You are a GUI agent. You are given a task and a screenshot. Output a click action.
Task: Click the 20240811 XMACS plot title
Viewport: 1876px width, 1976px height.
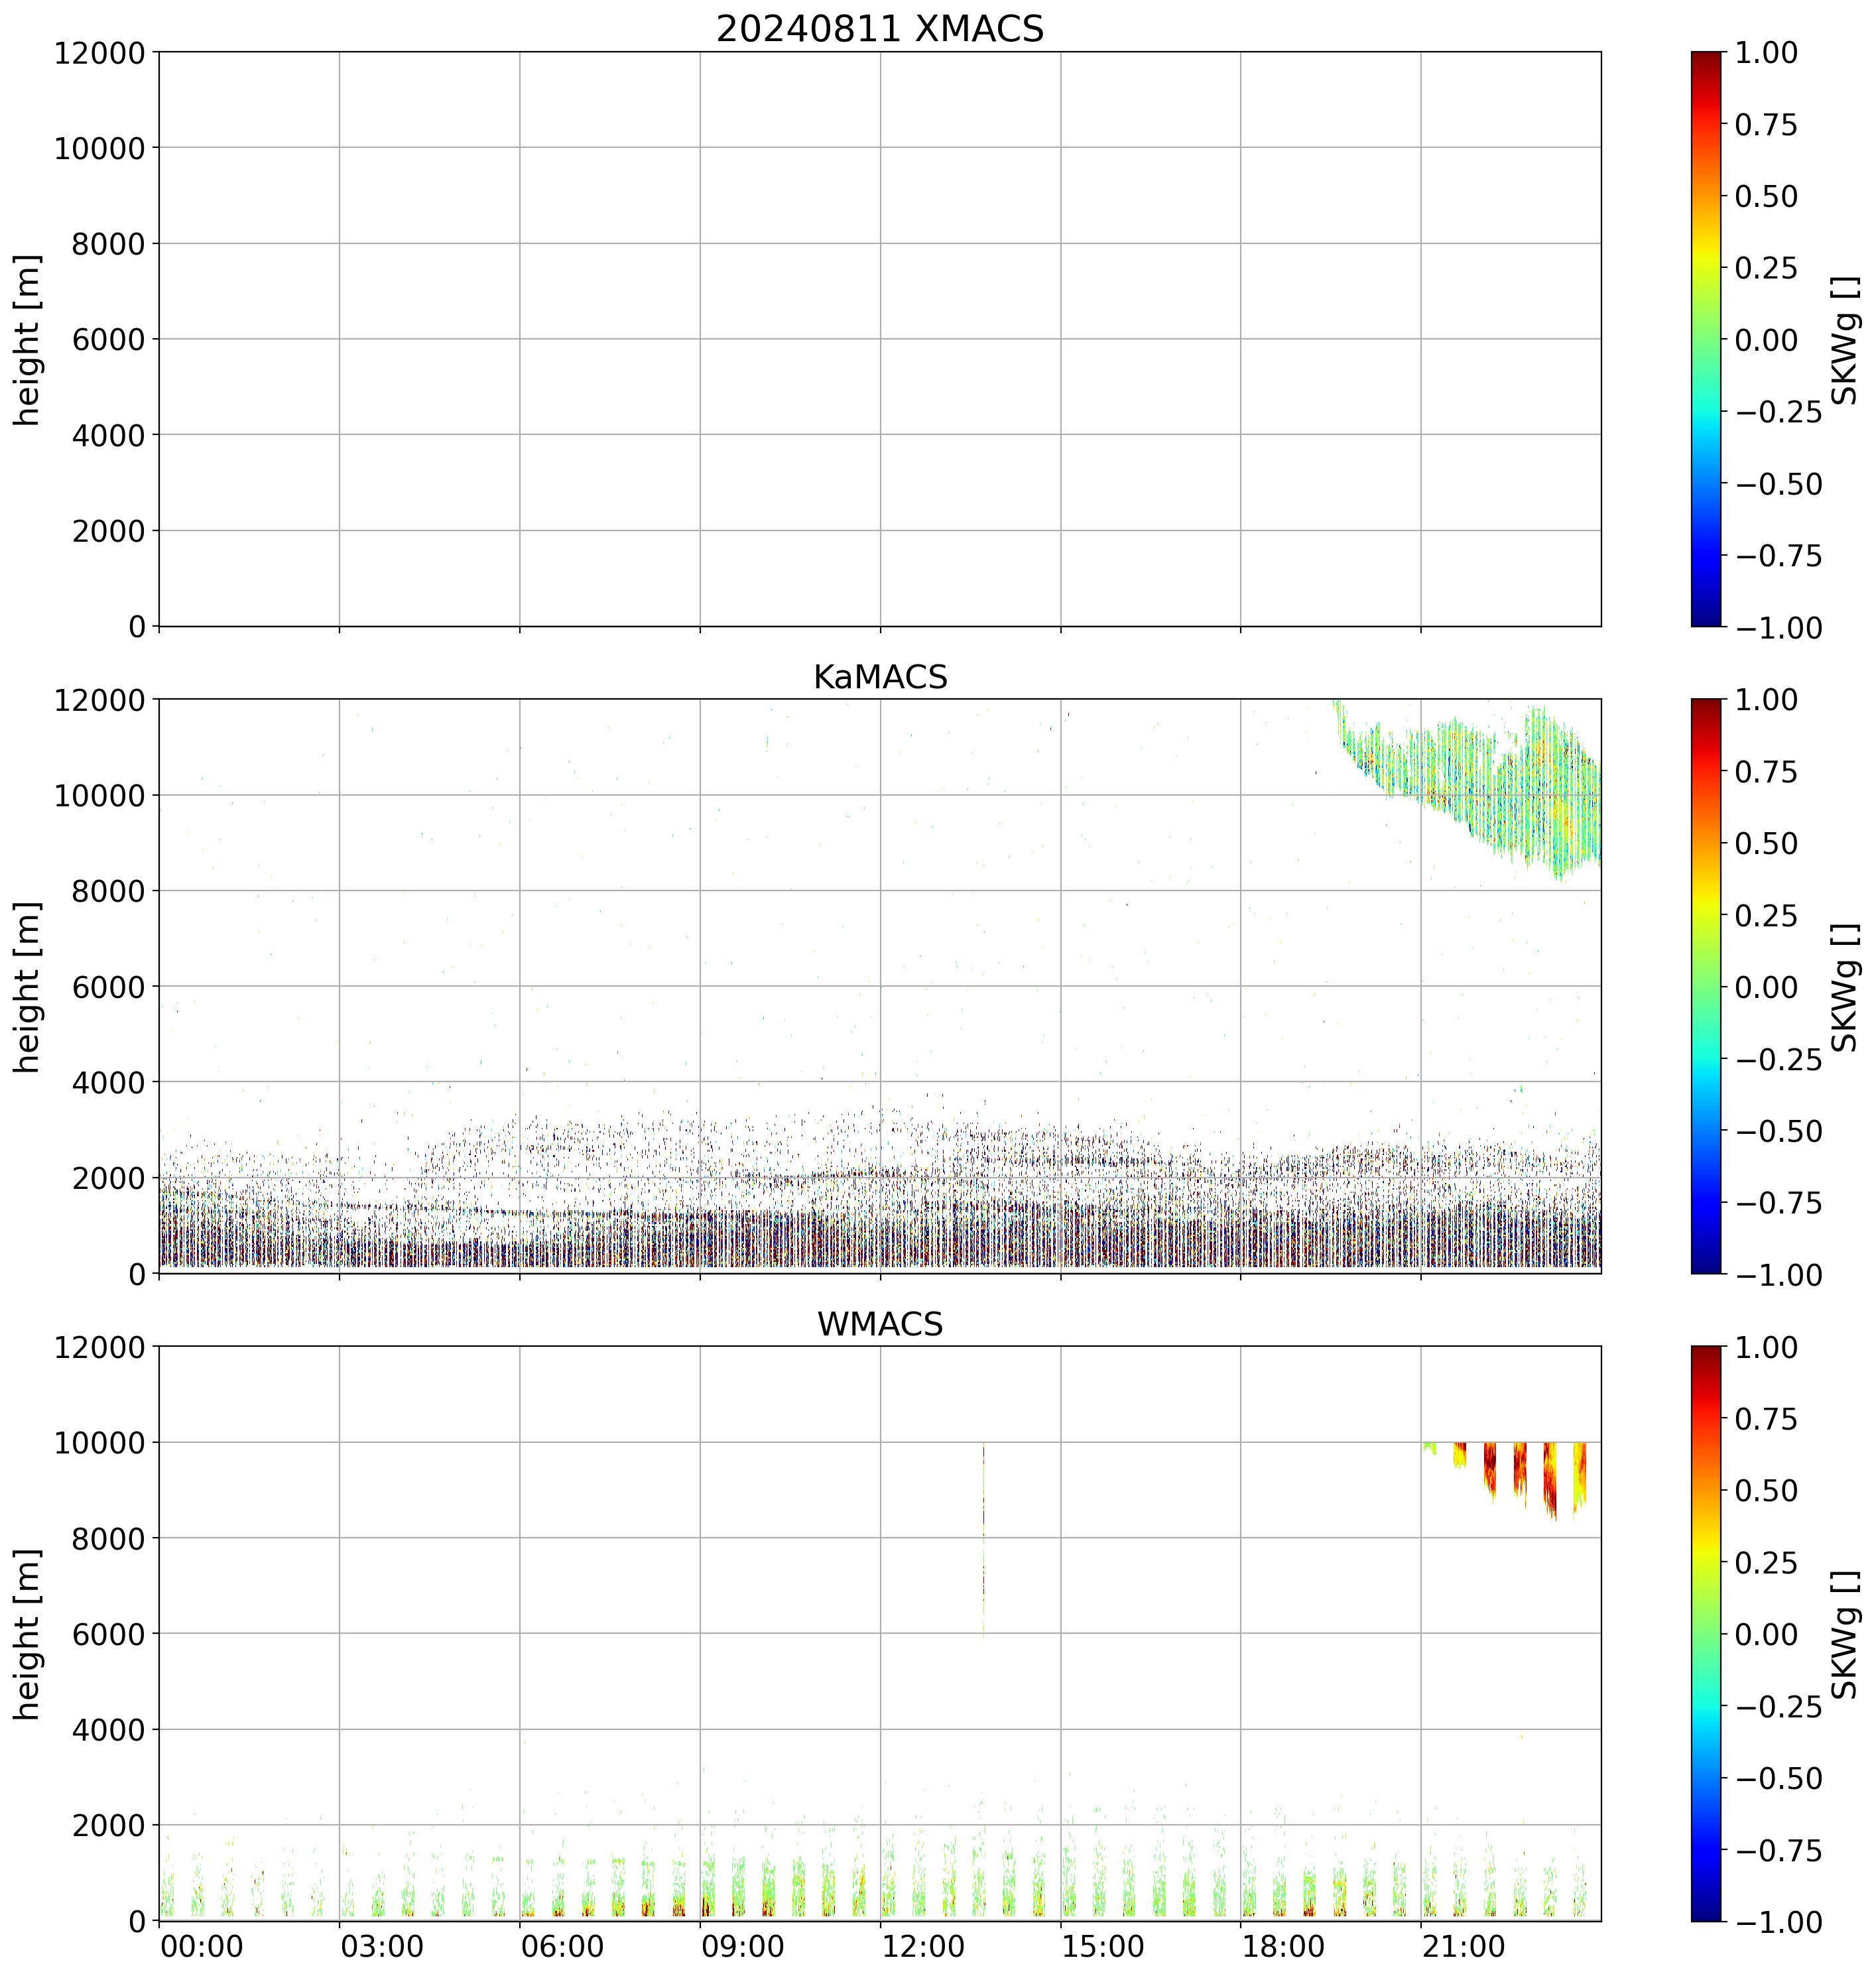tap(879, 29)
